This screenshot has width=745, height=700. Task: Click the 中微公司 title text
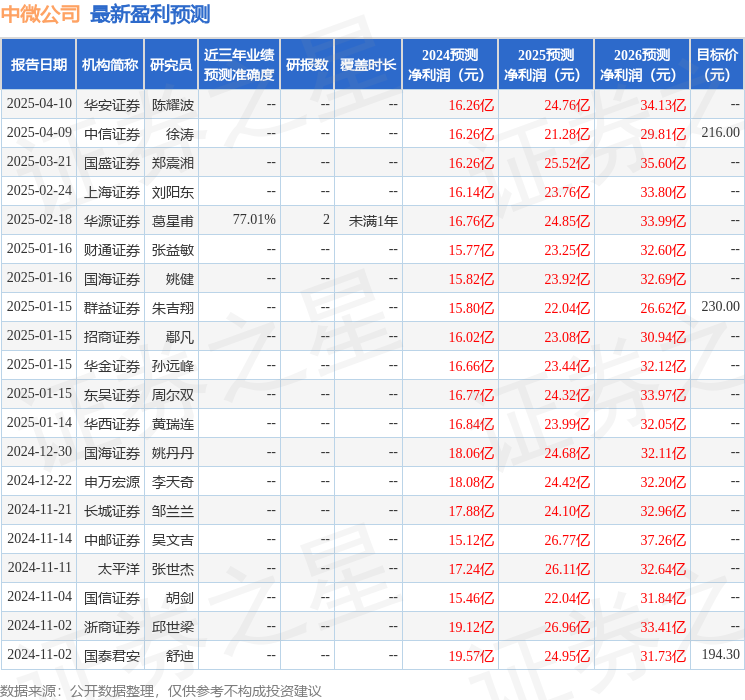coord(41,14)
